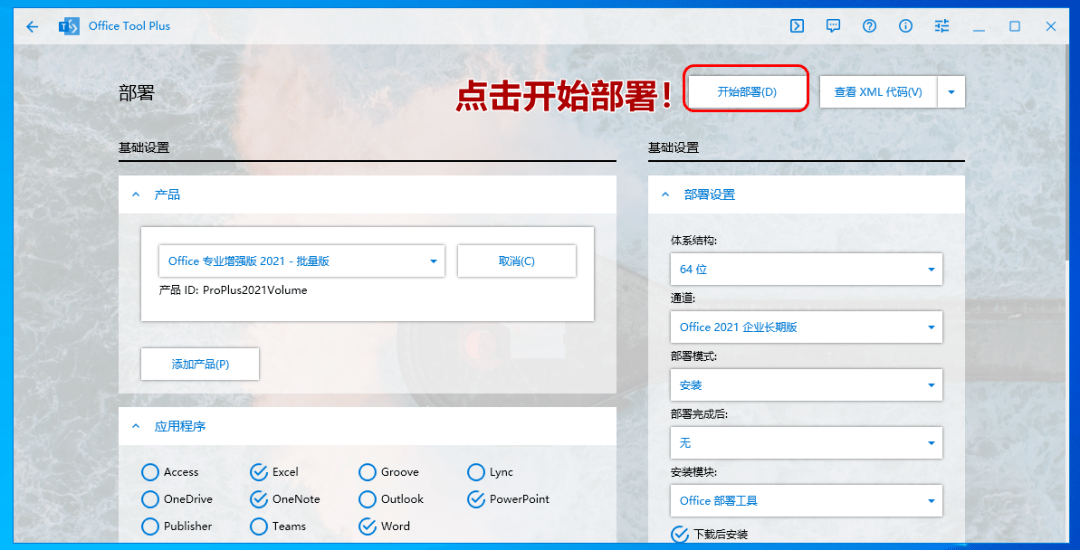
Task: Open the help question mark icon
Action: click(869, 26)
